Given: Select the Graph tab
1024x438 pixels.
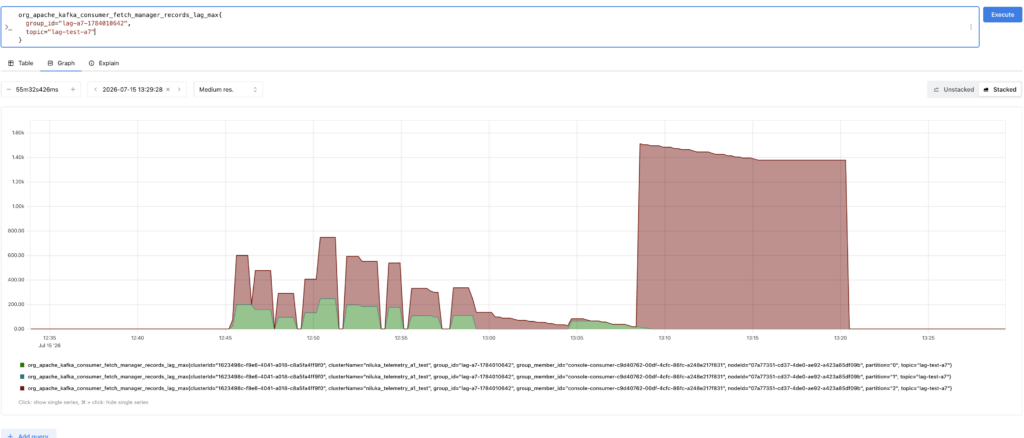Looking at the screenshot, I should (61, 63).
